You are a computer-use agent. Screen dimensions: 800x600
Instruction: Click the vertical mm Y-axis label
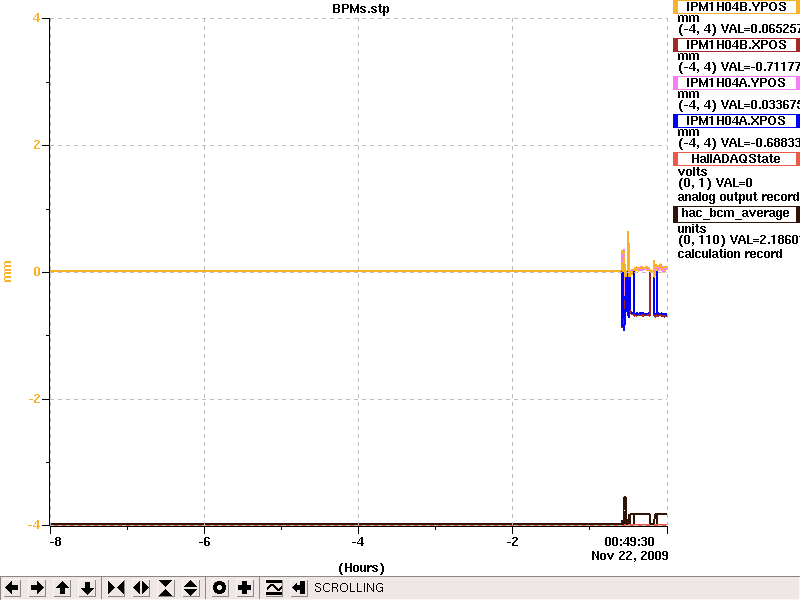(x=7, y=271)
